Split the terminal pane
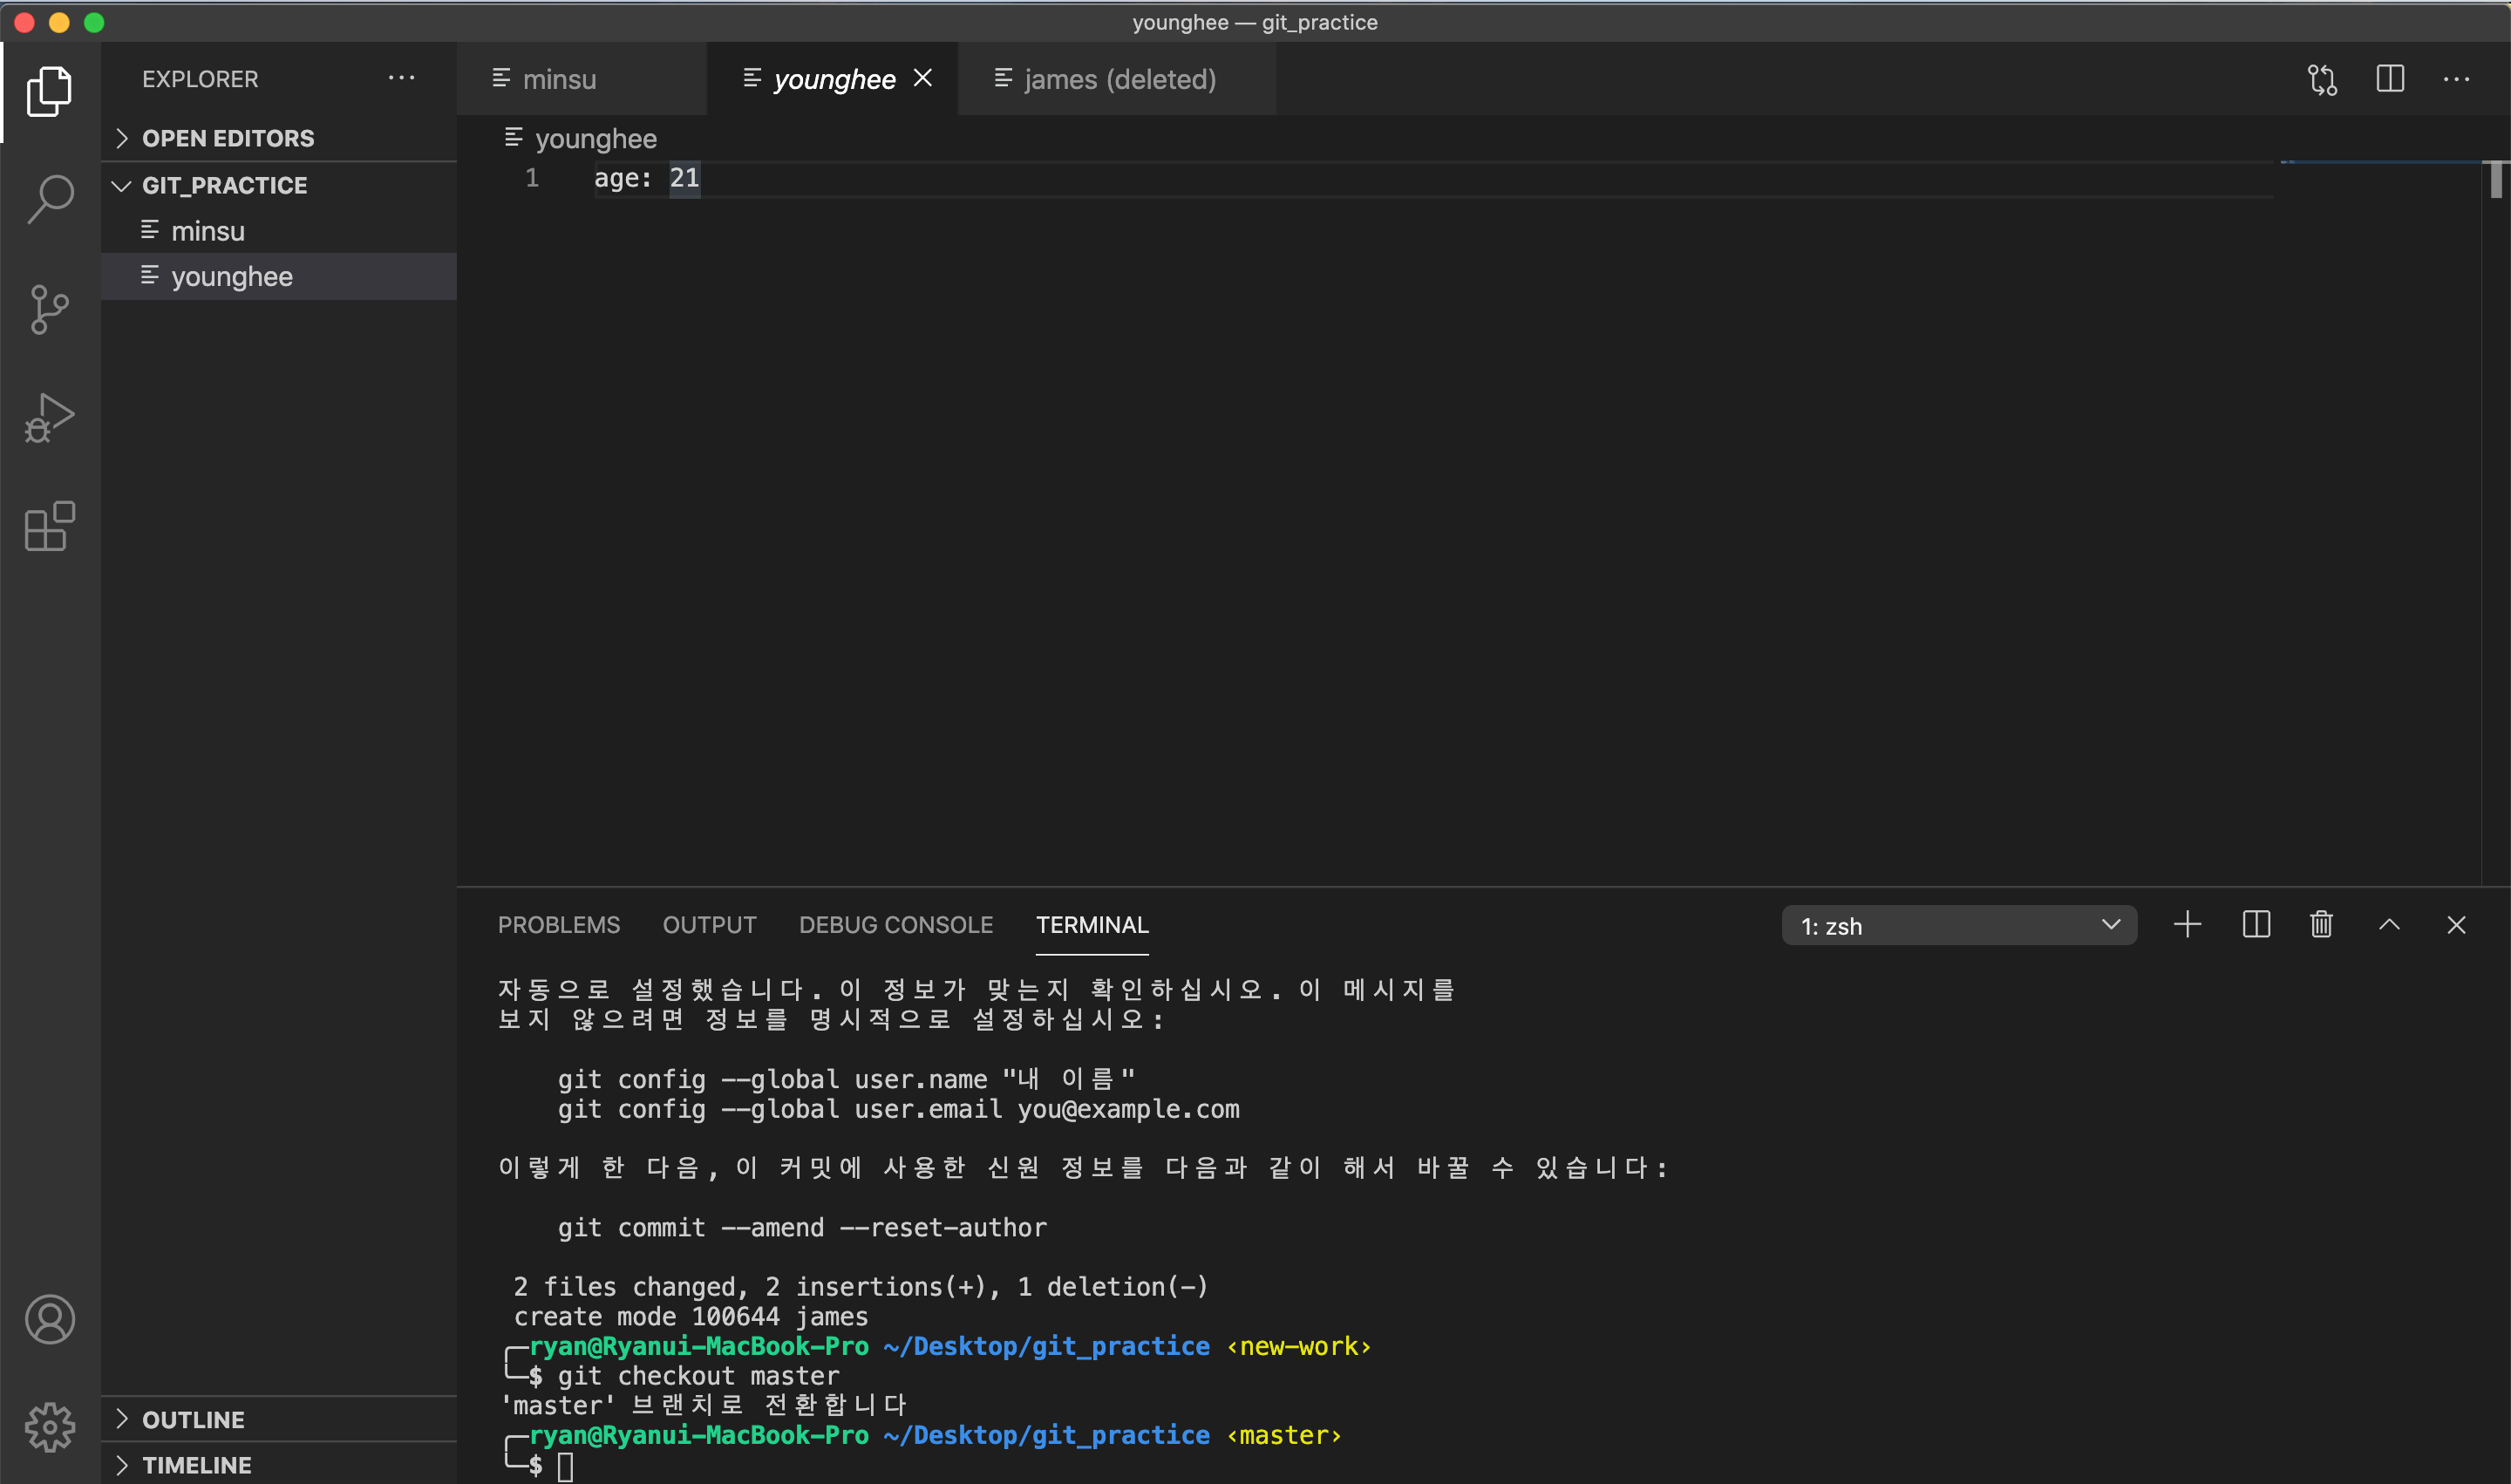 2255,924
